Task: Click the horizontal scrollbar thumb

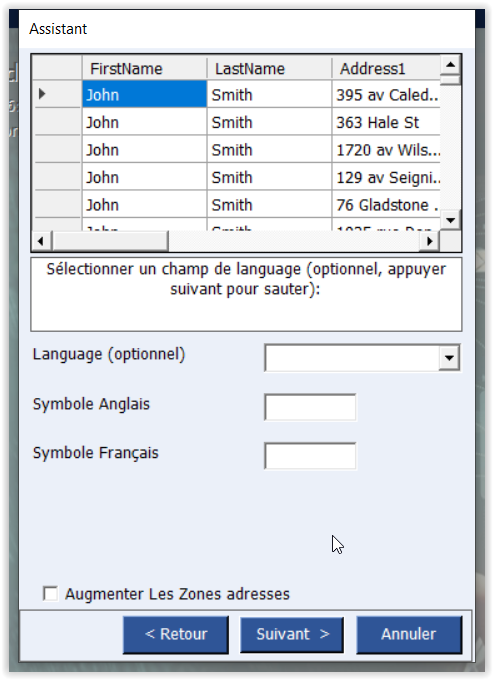Action: [x=110, y=241]
